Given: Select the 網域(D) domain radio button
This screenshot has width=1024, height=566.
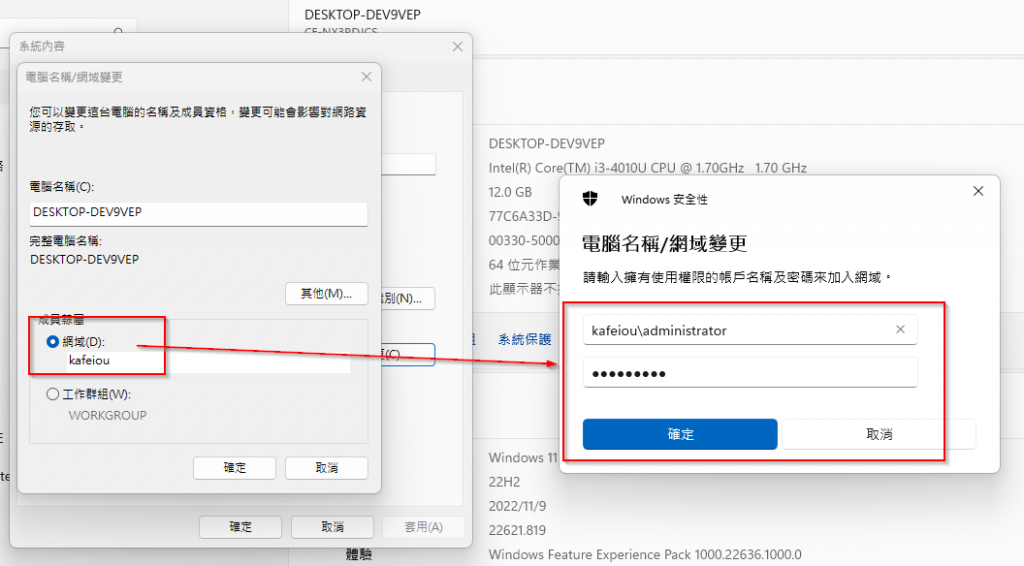Looking at the screenshot, I should click(x=53, y=341).
